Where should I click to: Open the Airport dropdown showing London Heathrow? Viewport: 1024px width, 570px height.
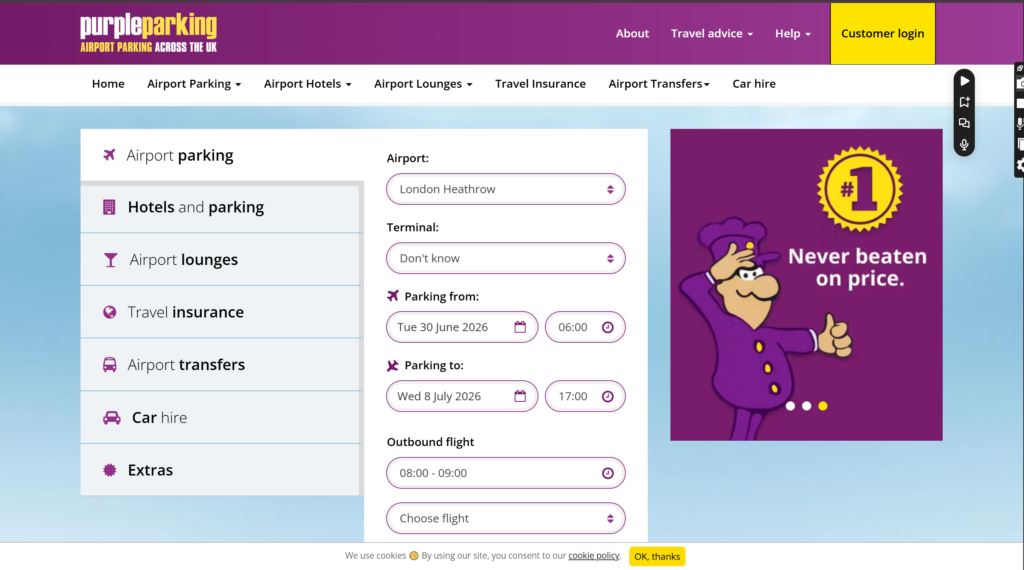tap(505, 189)
